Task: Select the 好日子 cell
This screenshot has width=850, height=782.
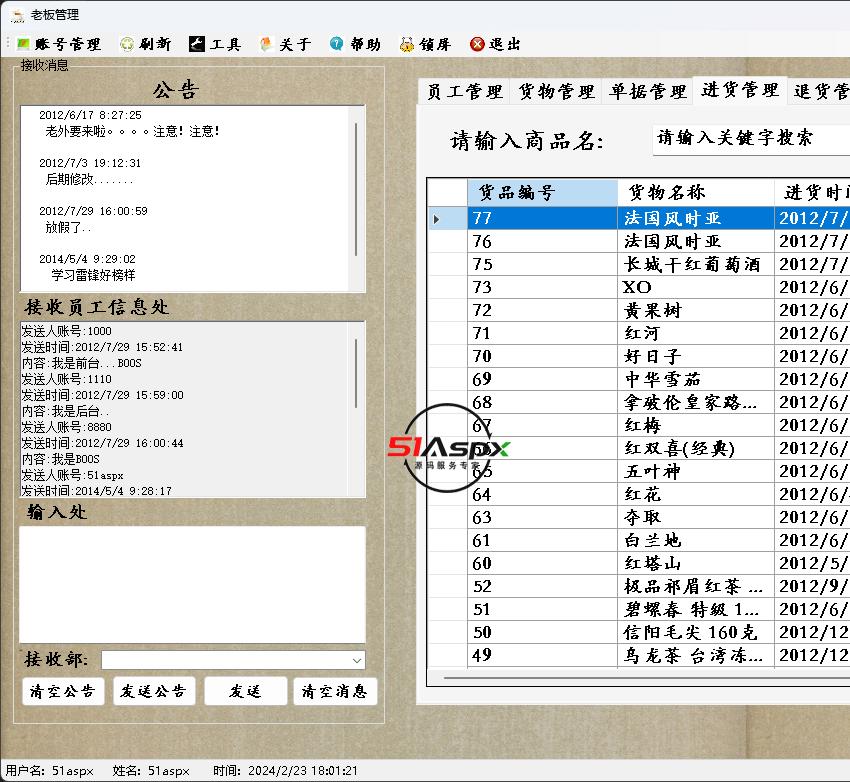Action: [696, 356]
